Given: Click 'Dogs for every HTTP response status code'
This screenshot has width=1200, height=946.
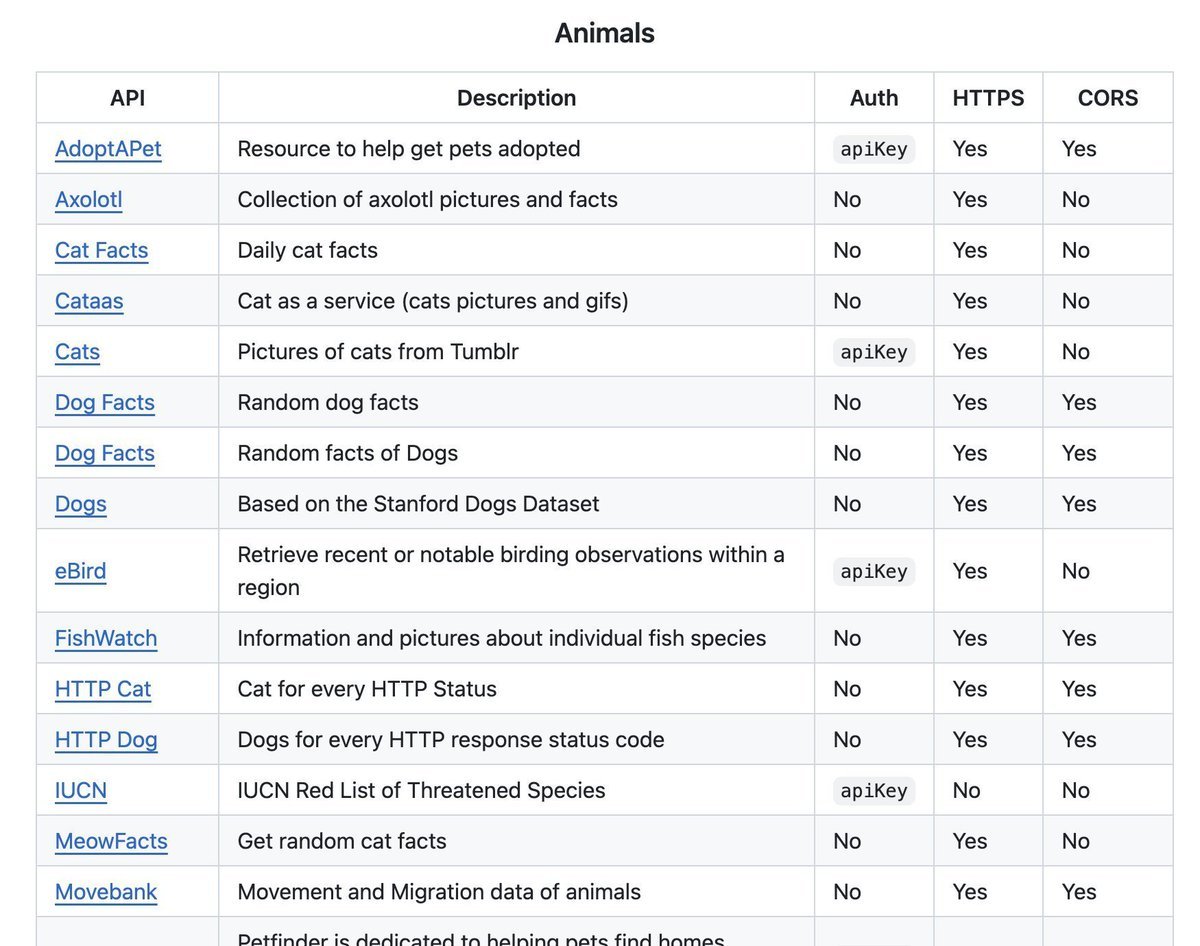Looking at the screenshot, I should pos(451,740).
